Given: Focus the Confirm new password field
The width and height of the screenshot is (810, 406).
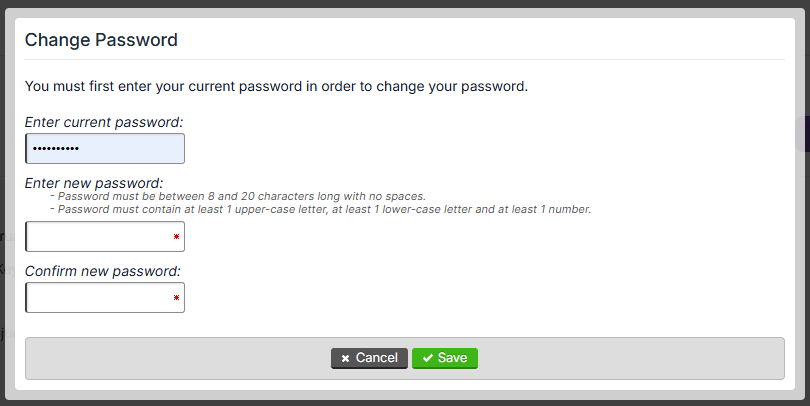Looking at the screenshot, I should point(100,298).
